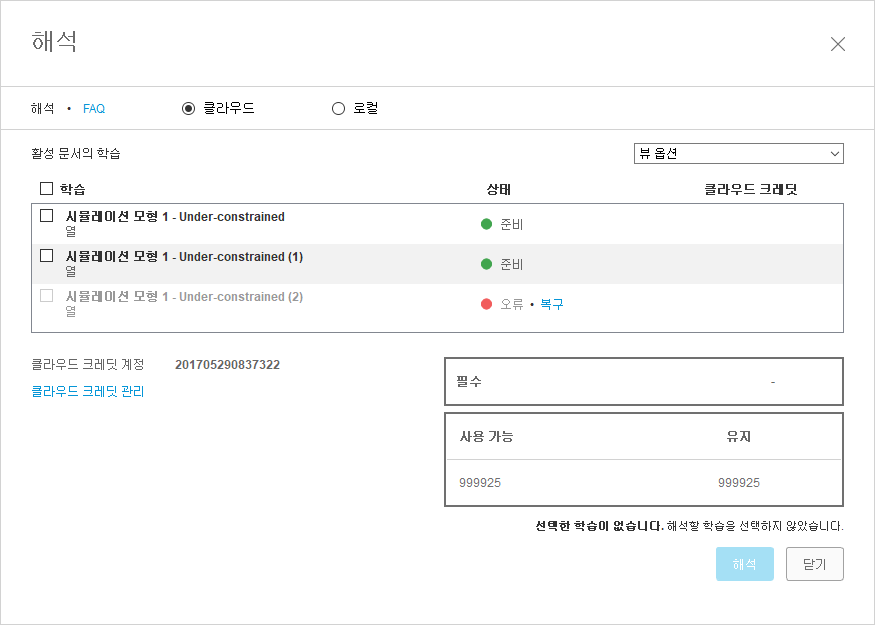Check the Under-constrained (1) study checkbox
This screenshot has height=625, width=875.
click(46, 256)
